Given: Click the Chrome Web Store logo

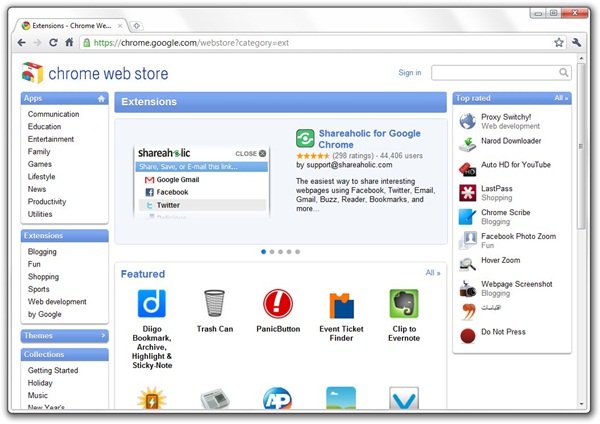Looking at the screenshot, I should point(95,73).
